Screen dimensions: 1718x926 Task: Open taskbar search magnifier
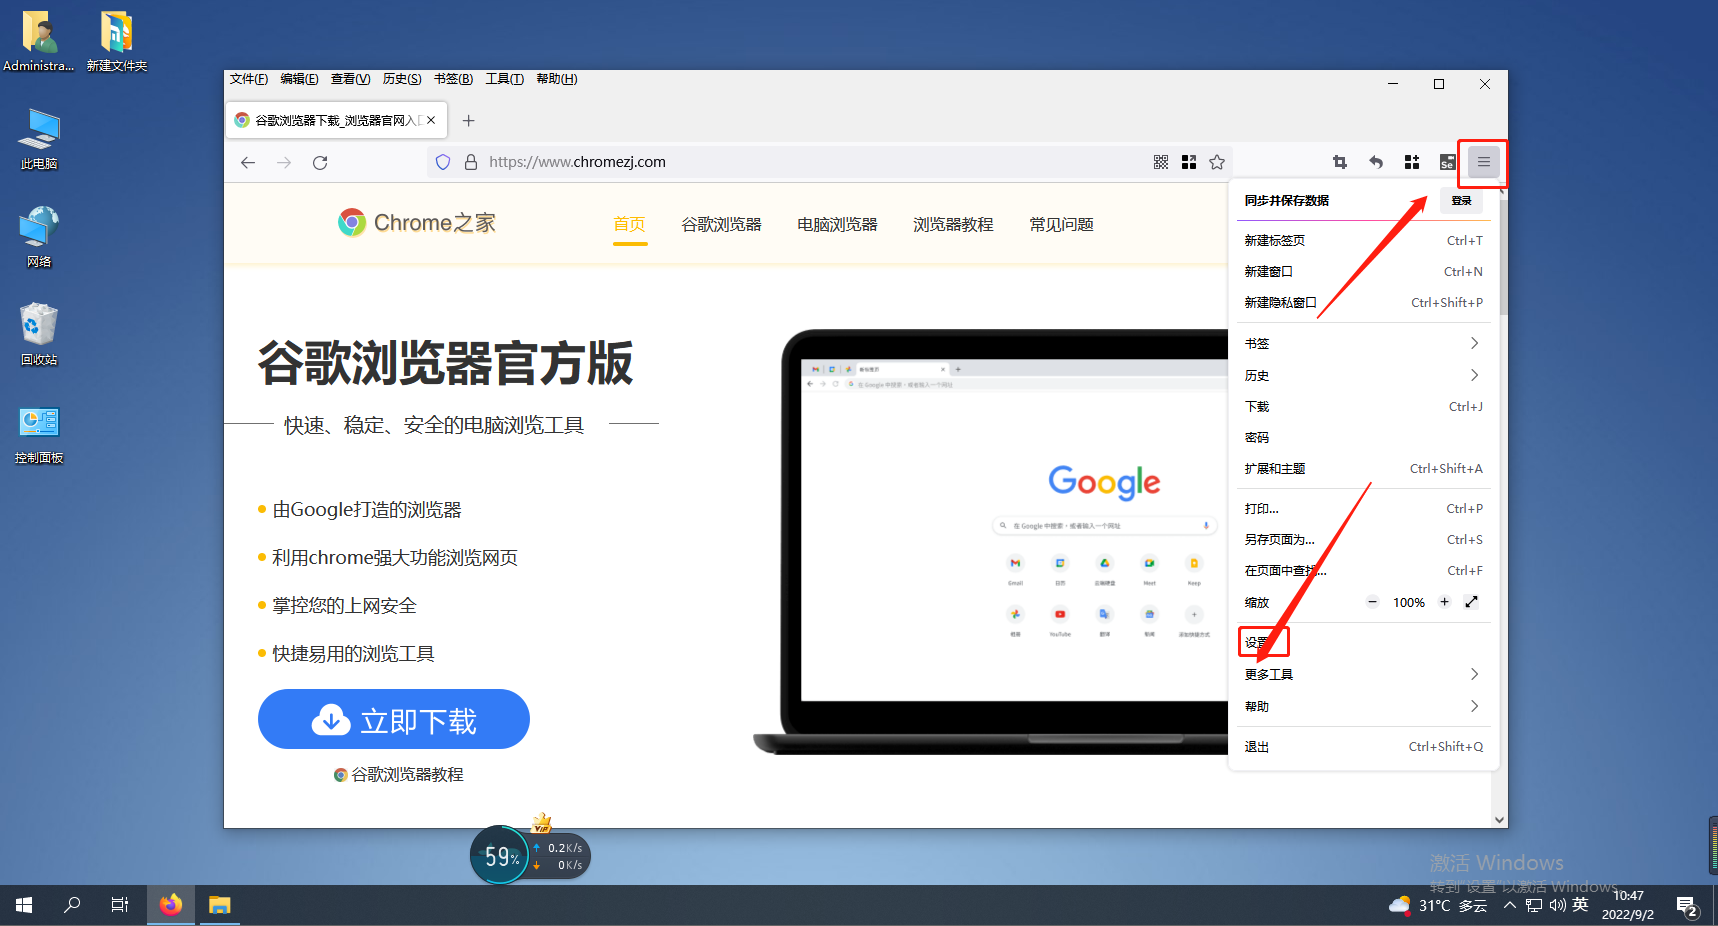[x=72, y=905]
